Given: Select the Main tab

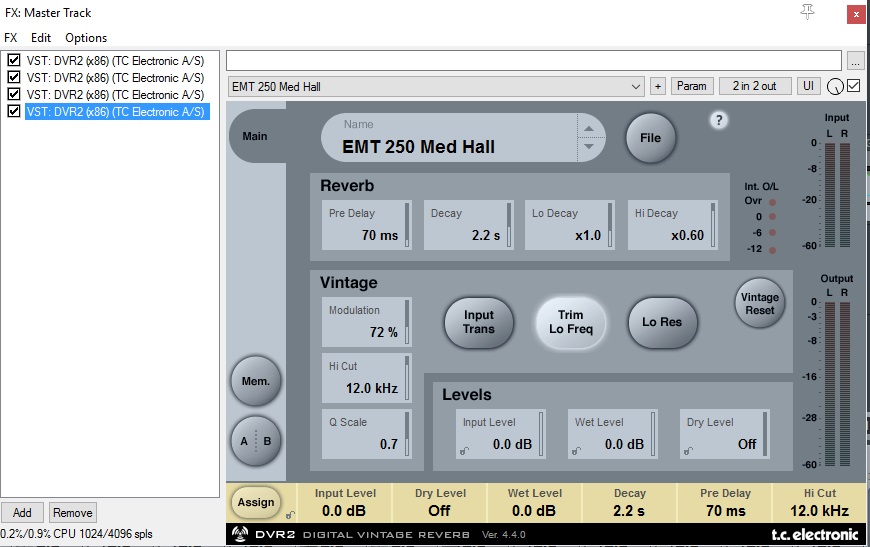Looking at the screenshot, I should pos(255,136).
